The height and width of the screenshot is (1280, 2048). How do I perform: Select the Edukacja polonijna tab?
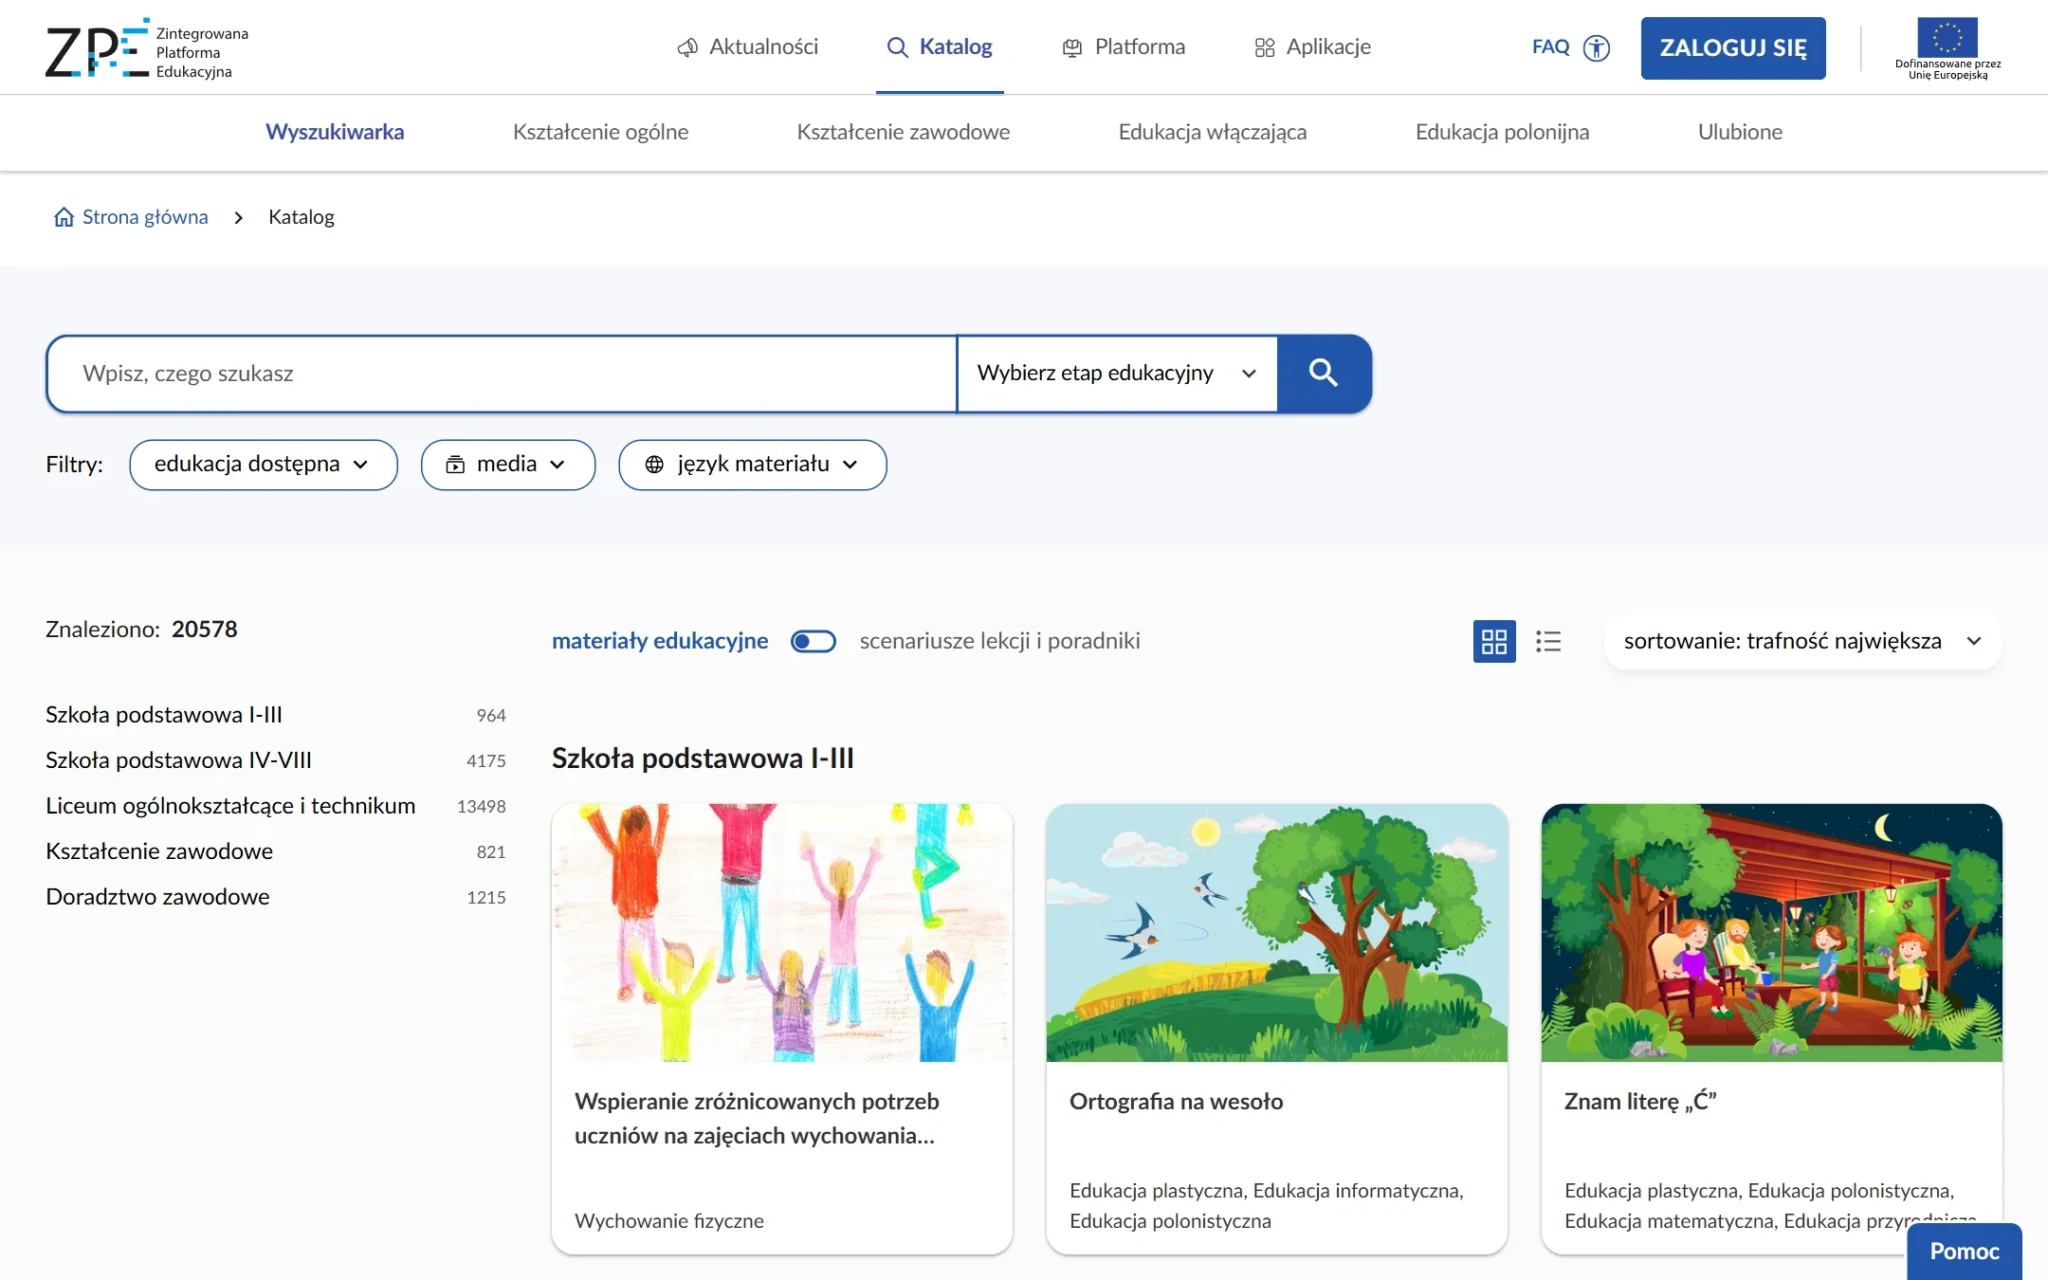[1502, 132]
